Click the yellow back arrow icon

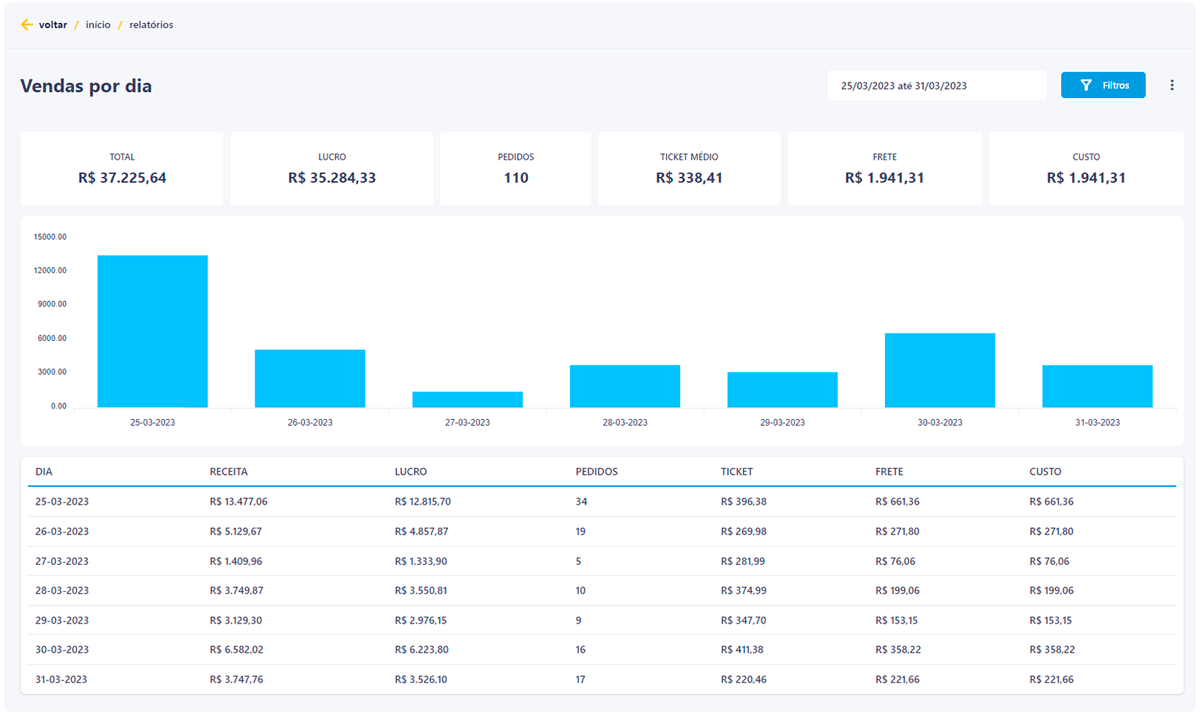27,25
